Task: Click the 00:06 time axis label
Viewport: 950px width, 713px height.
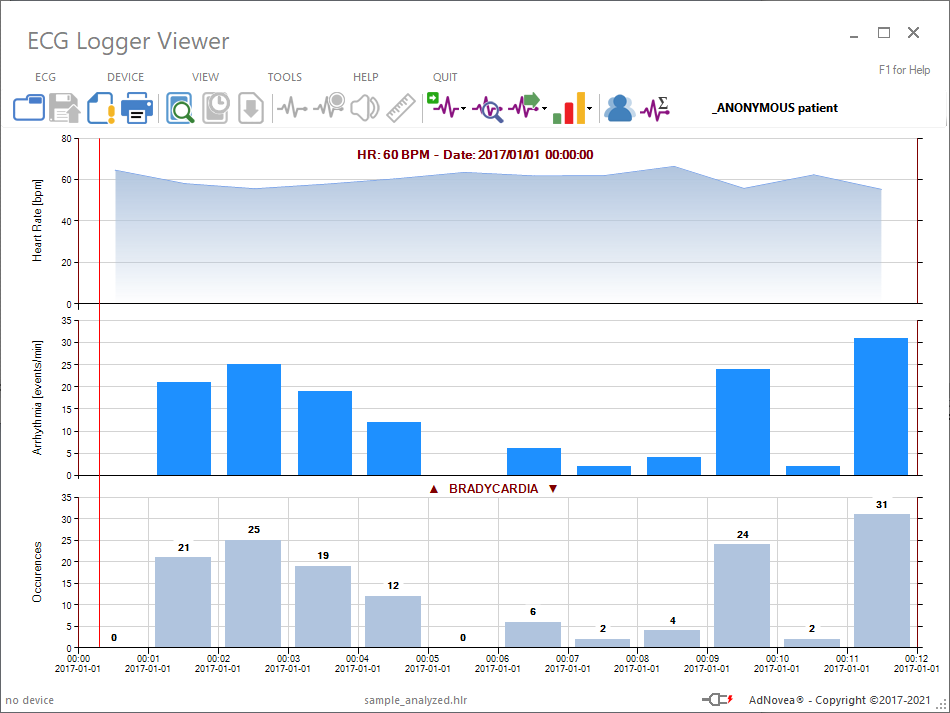Action: (497, 663)
